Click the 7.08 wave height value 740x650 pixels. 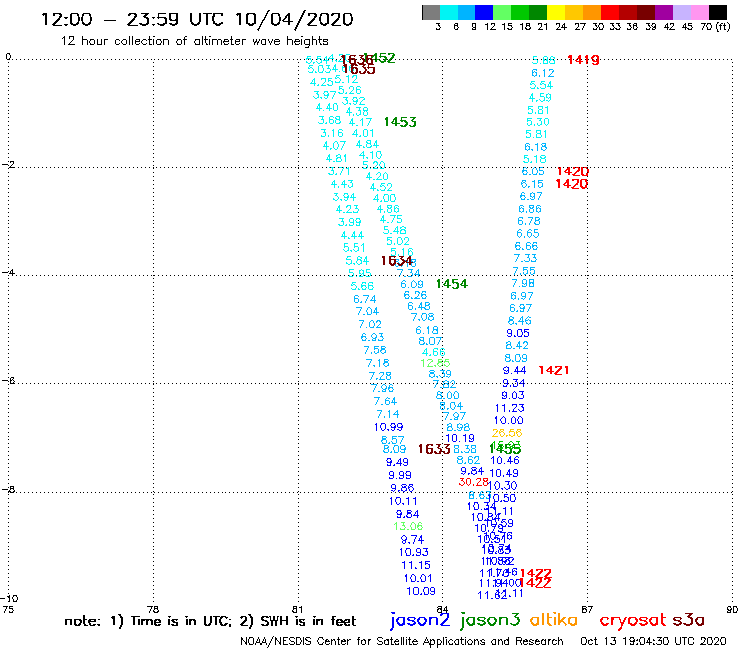422,317
